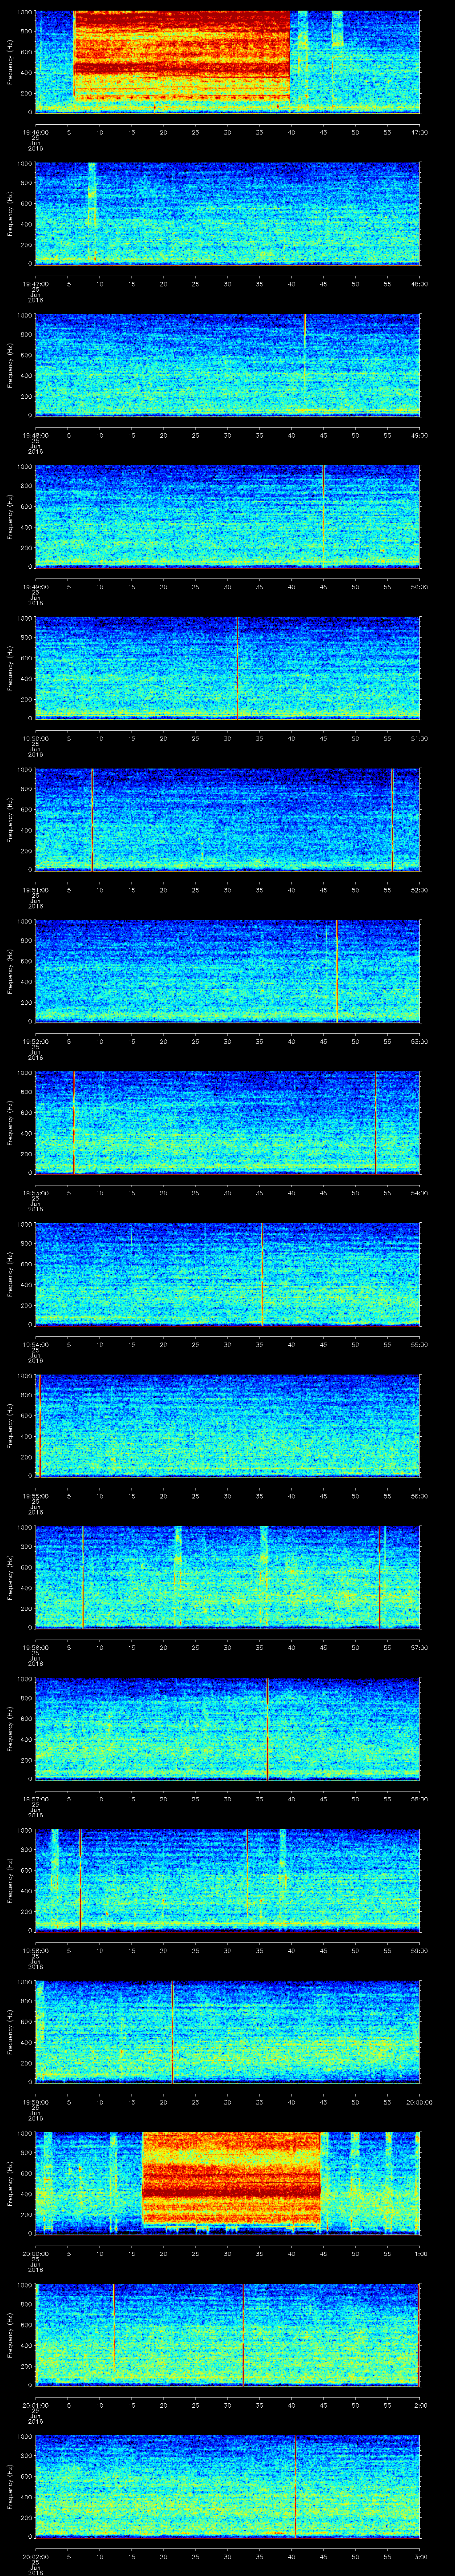Image resolution: width=455 pixels, height=2576 pixels.
Task: Click the red broadband burst in the 19:46:00 spectrogram
Action: click(x=182, y=56)
